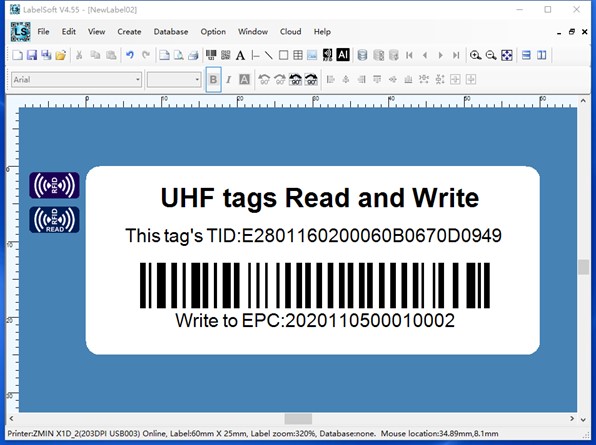The width and height of the screenshot is (596, 445).
Task: Open the Edit menu
Action: pyautogui.click(x=69, y=32)
